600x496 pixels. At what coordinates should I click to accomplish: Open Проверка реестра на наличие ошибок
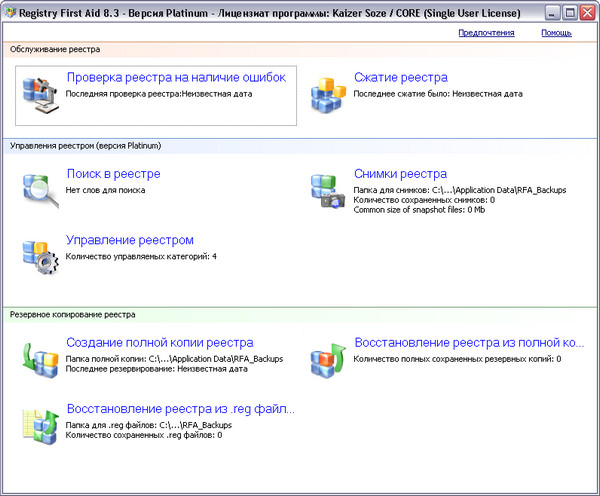click(176, 77)
